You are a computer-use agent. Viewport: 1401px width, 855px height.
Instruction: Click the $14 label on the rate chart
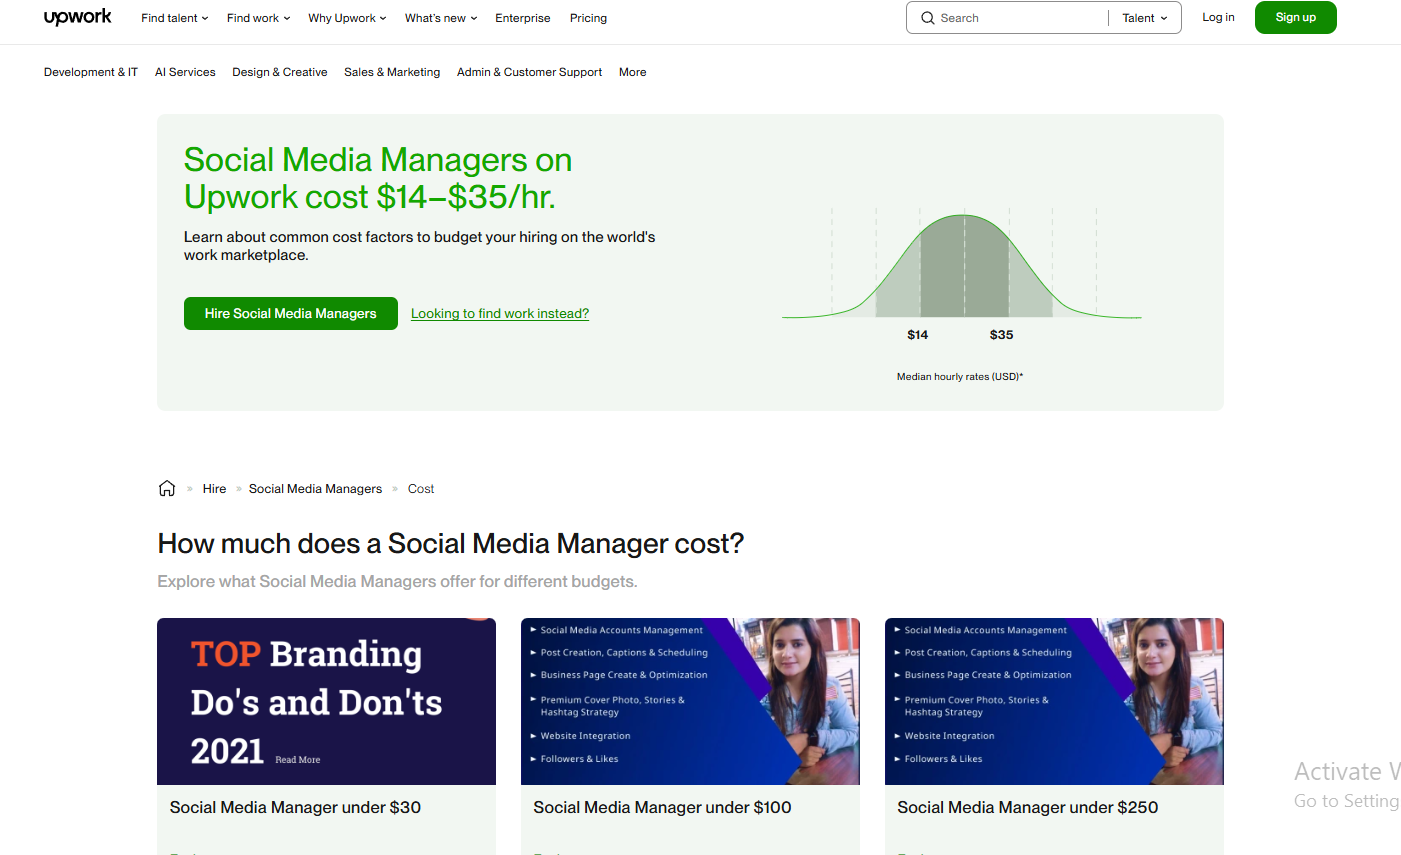pos(918,335)
